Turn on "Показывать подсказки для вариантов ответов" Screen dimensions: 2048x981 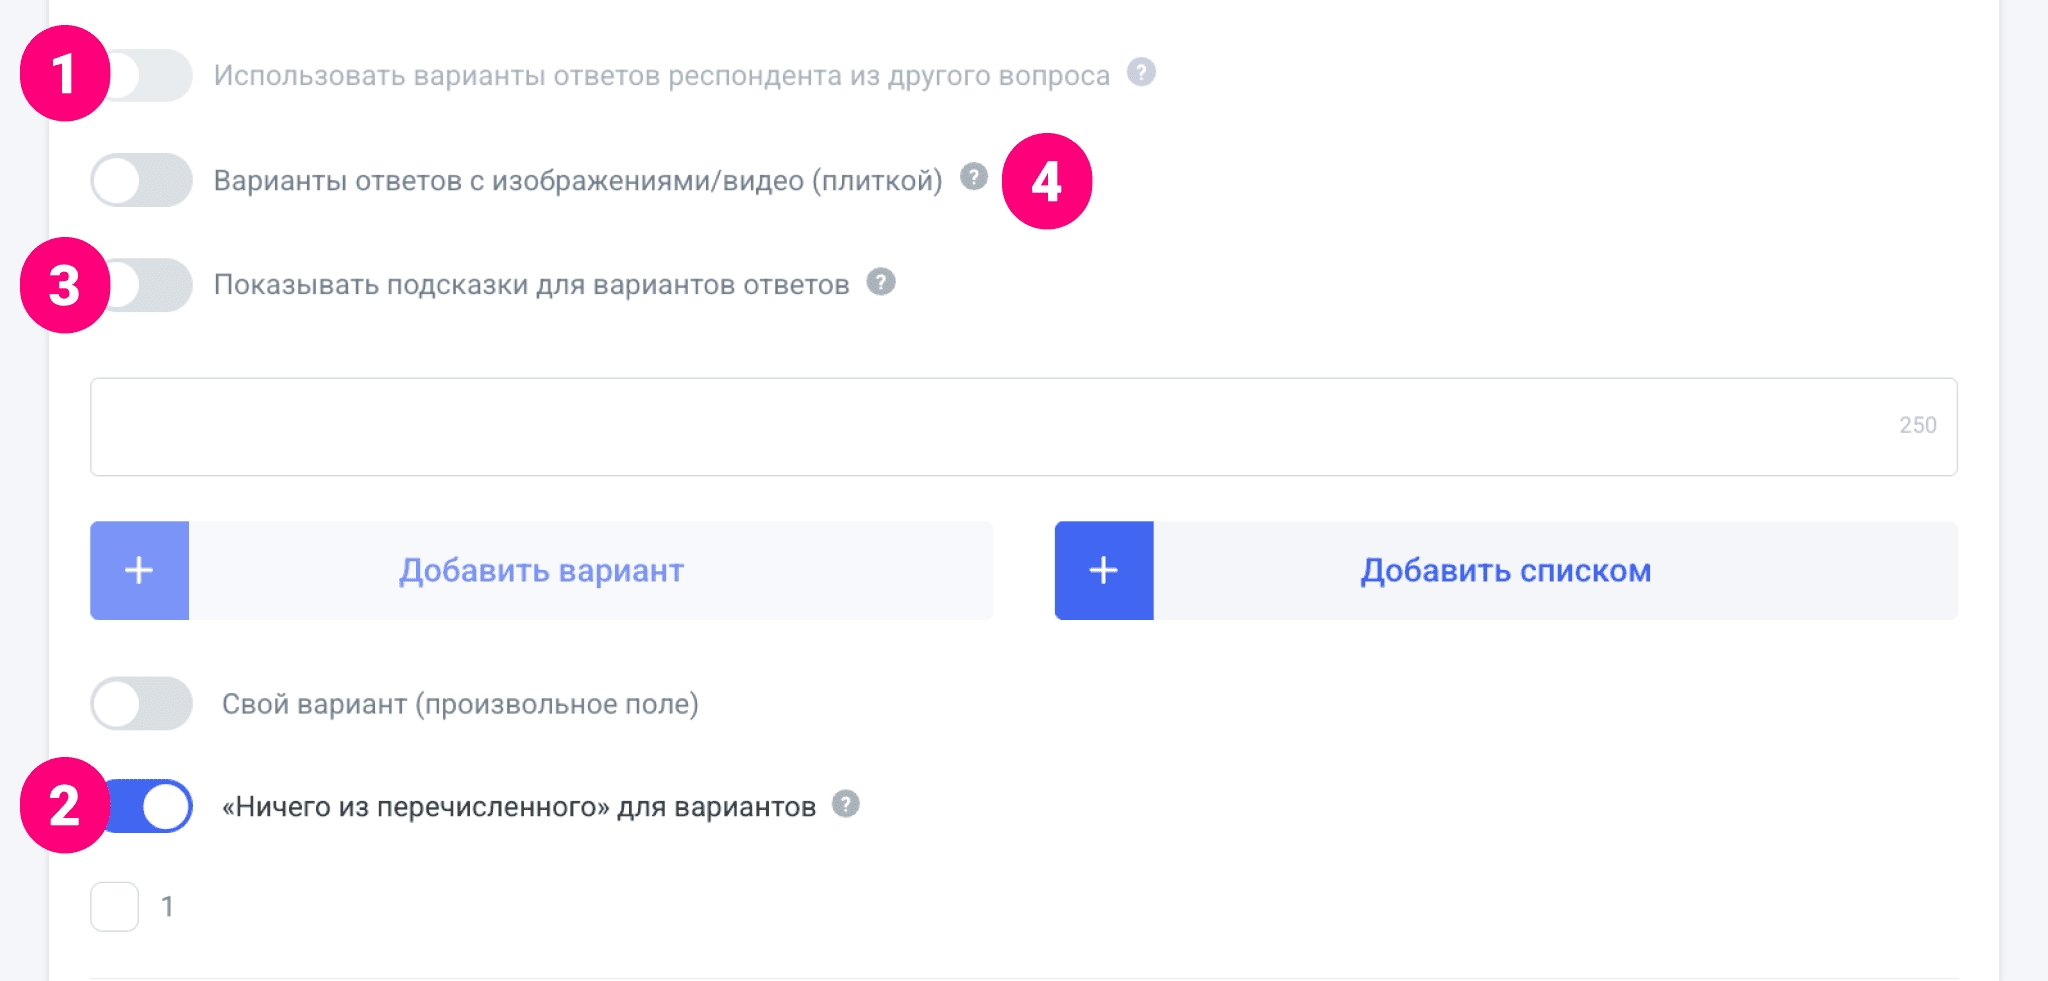[x=150, y=285]
